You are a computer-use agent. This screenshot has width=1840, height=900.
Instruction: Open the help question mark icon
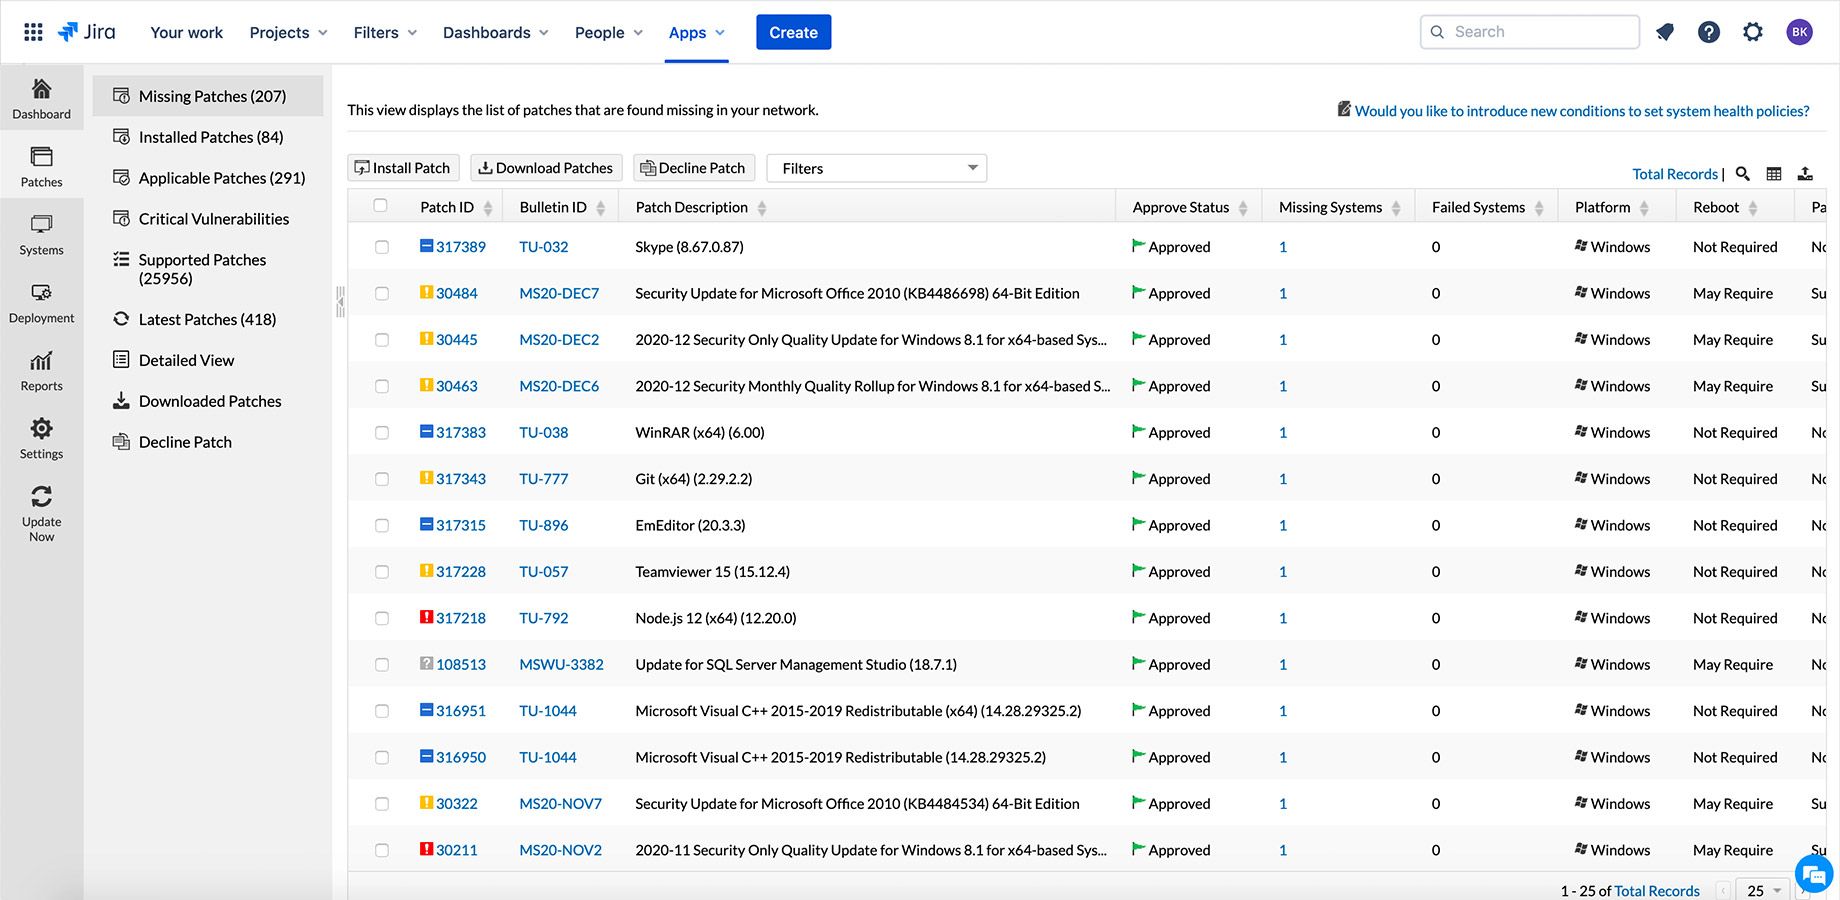point(1709,32)
